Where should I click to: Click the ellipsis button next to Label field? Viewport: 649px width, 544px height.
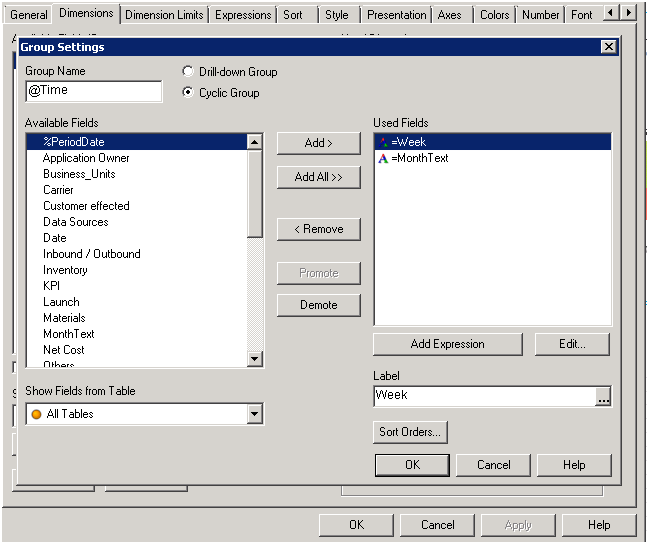602,397
